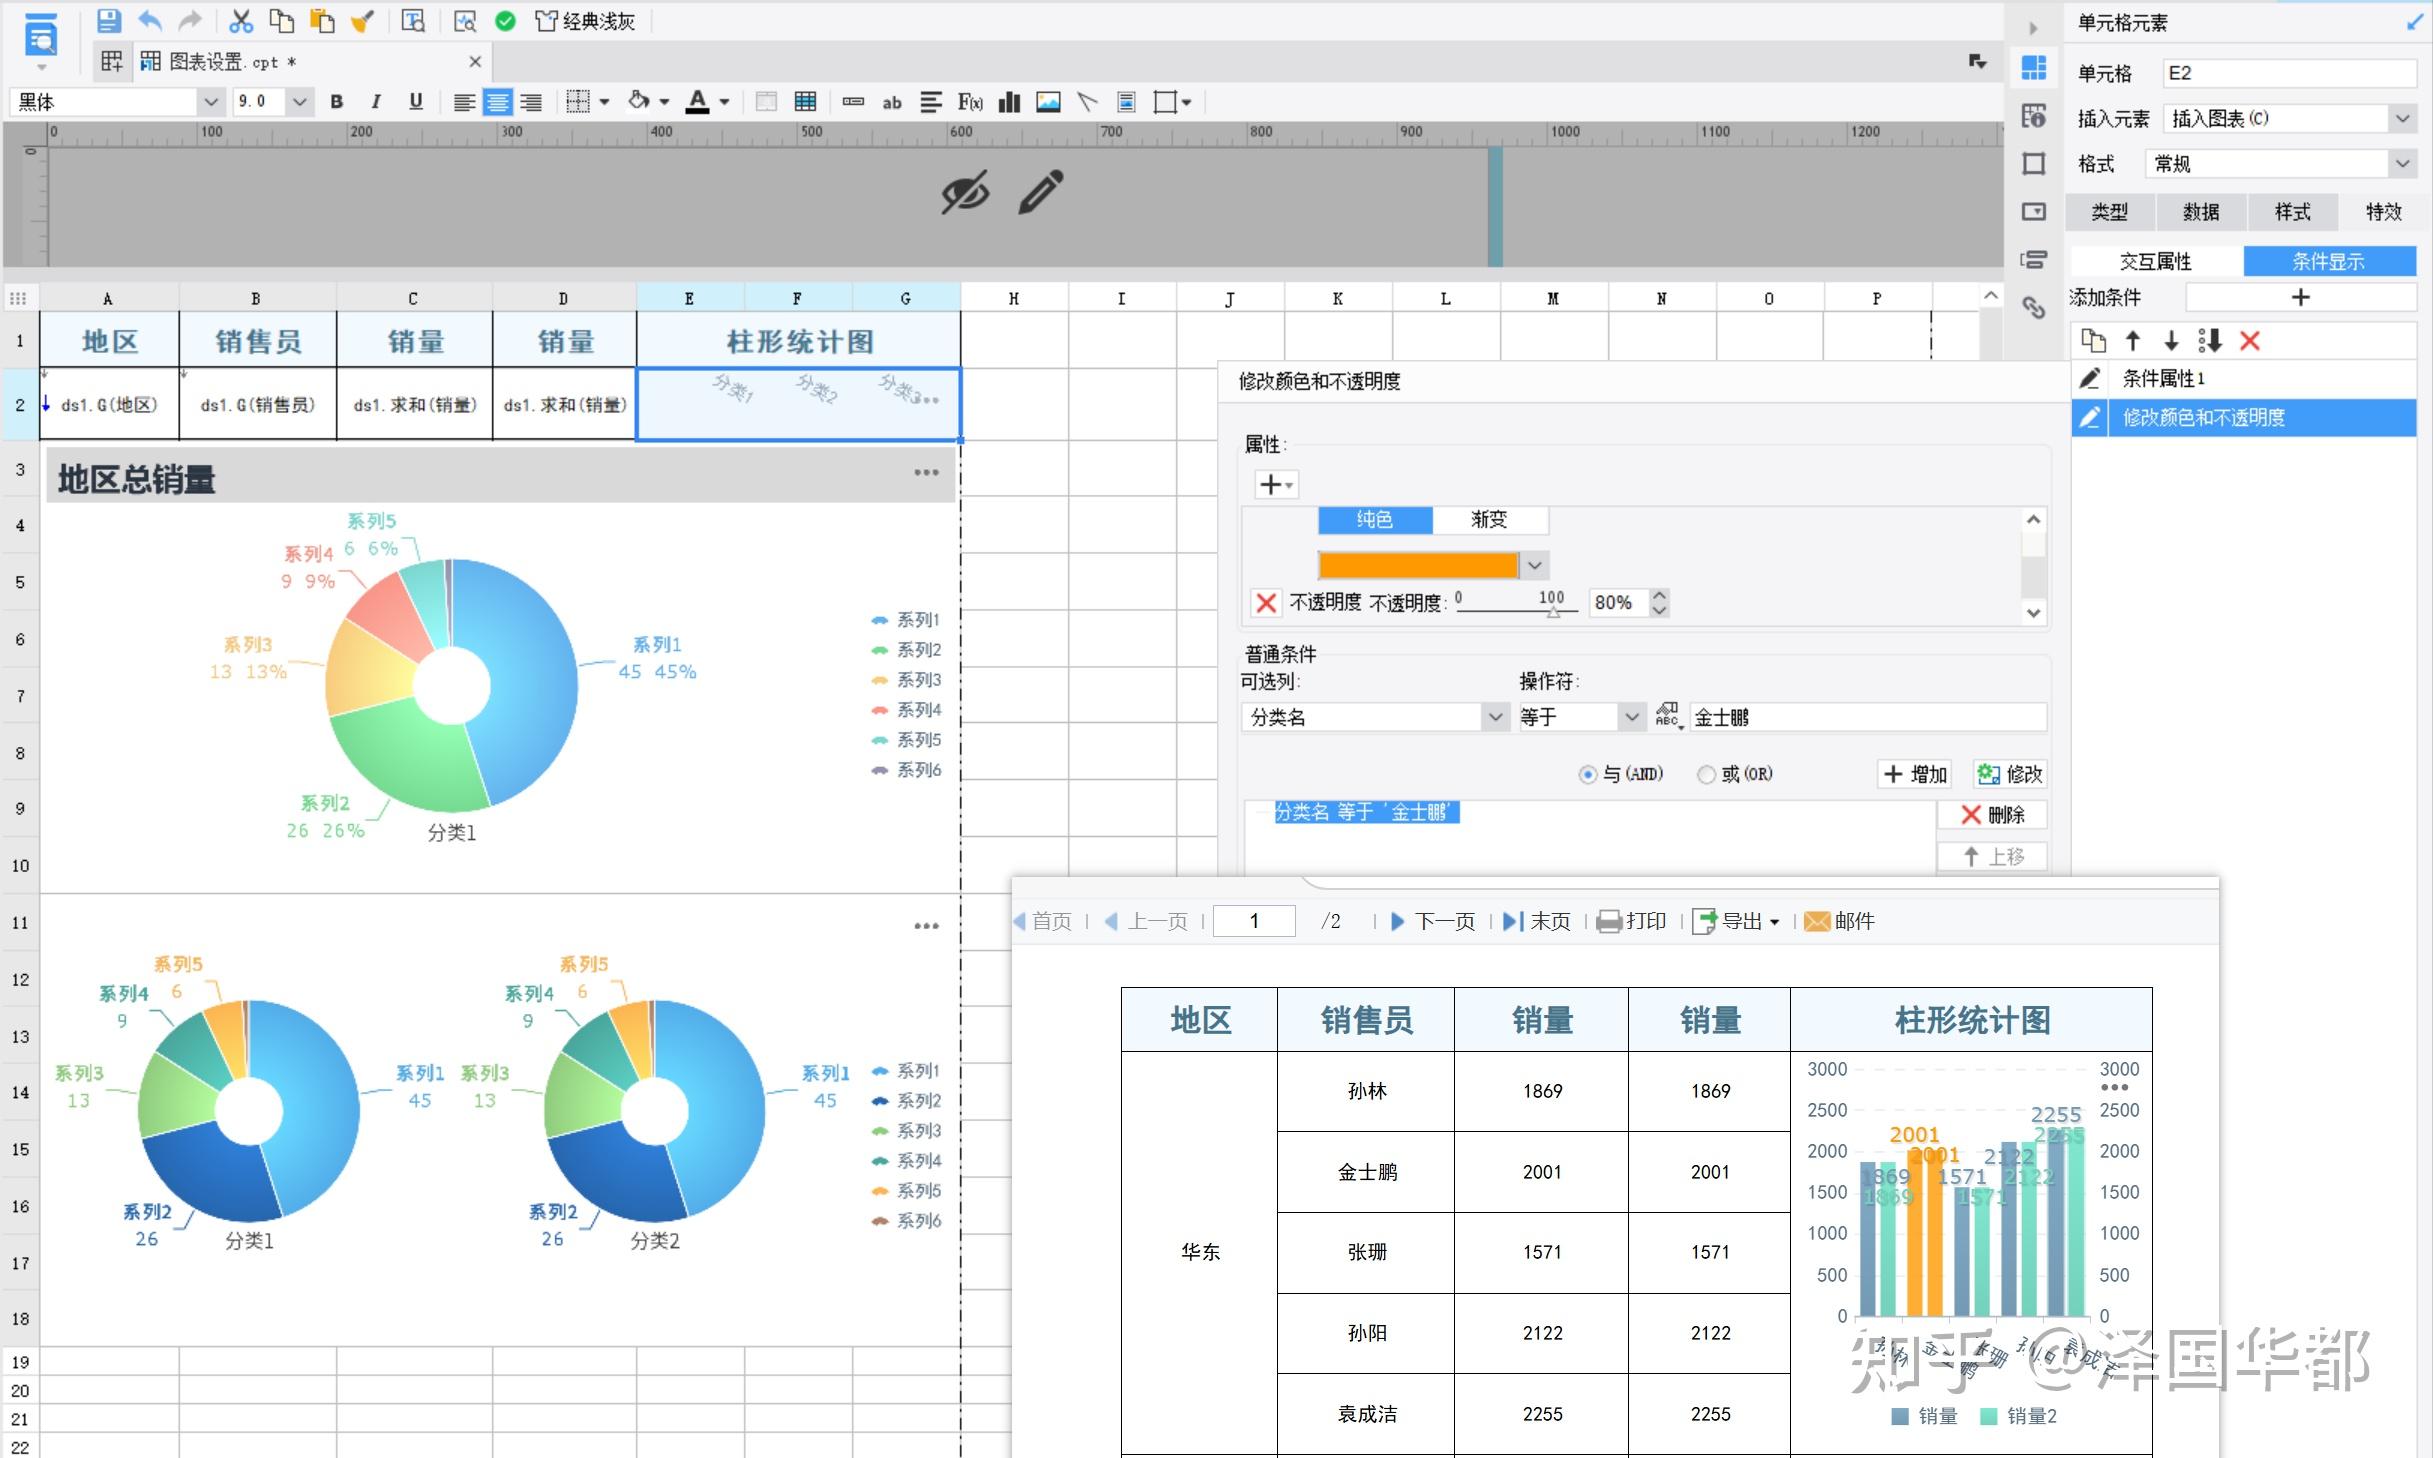Insert a chart using the toolbar chart icon
The width and height of the screenshot is (2433, 1458).
(x=1008, y=101)
